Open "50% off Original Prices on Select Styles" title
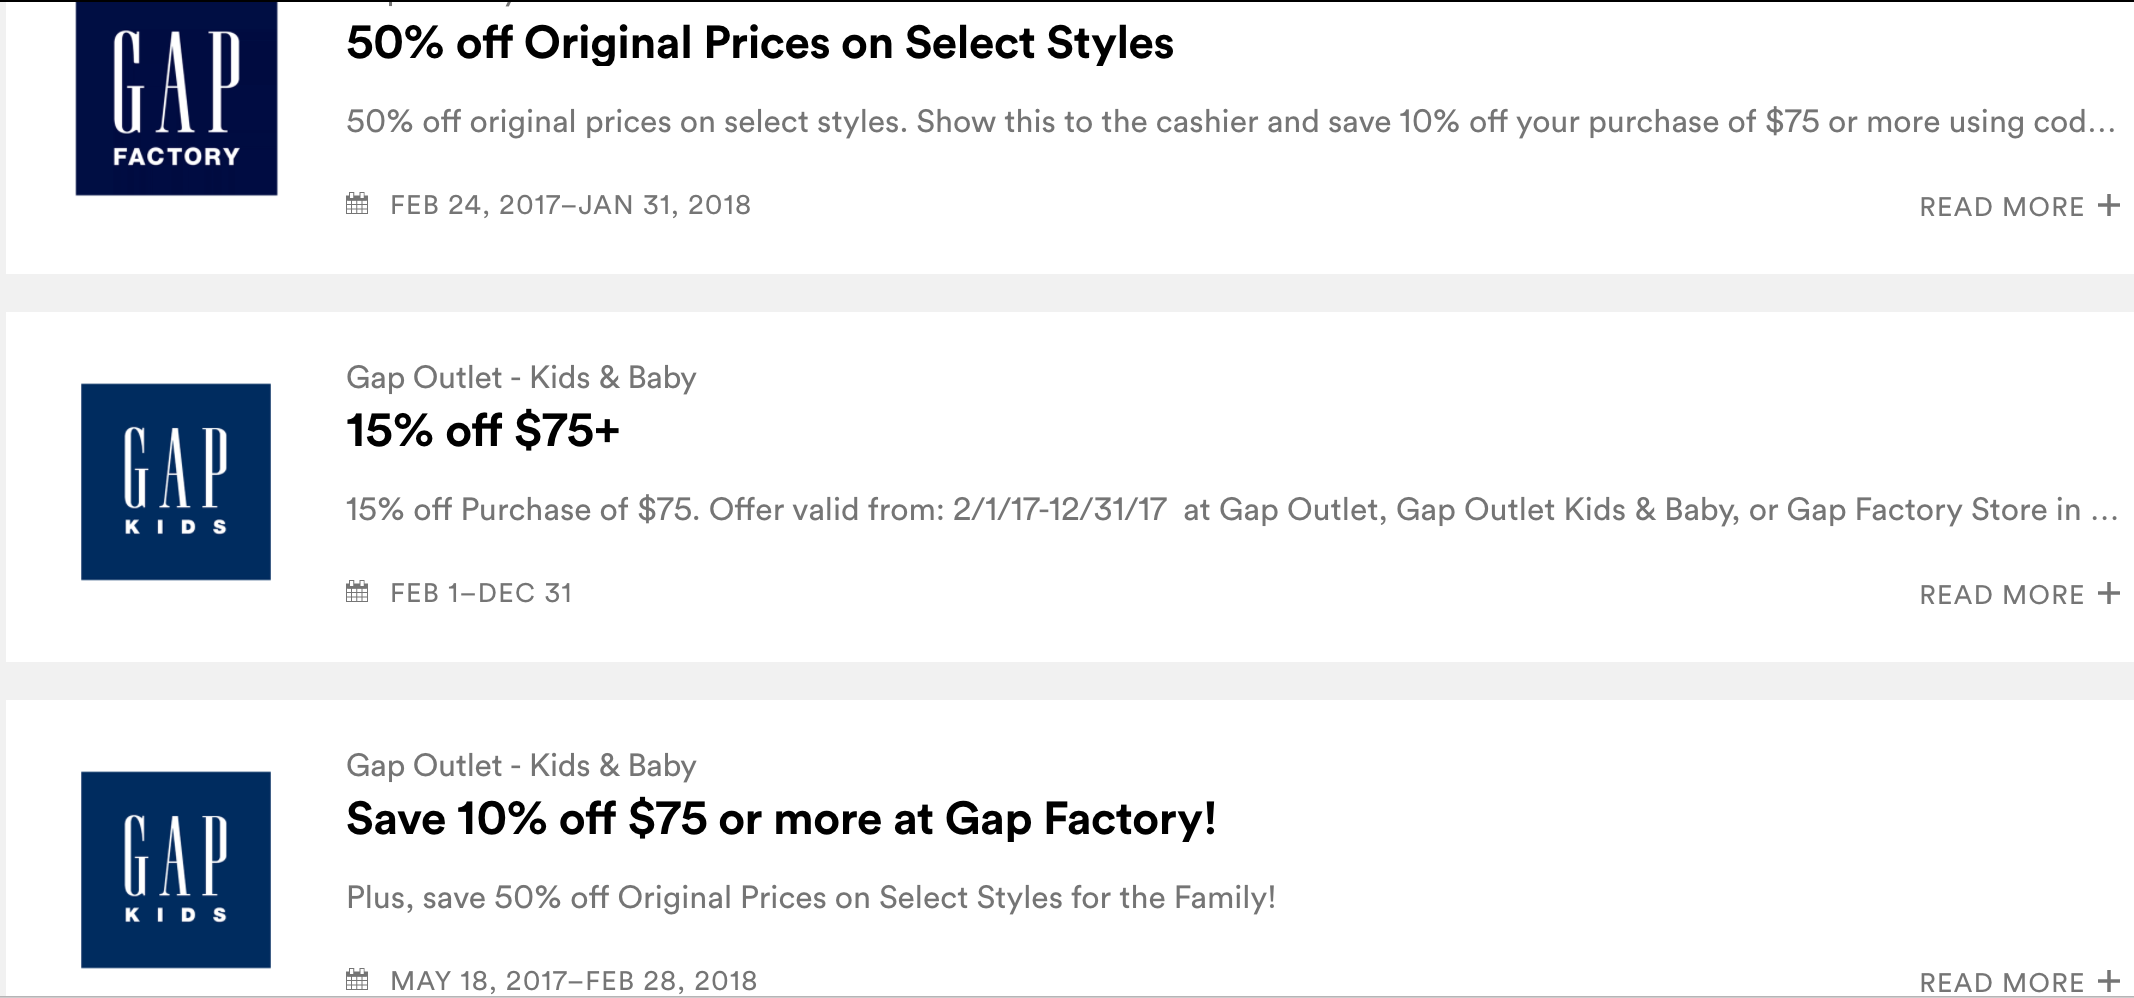This screenshot has width=2134, height=998. click(760, 43)
